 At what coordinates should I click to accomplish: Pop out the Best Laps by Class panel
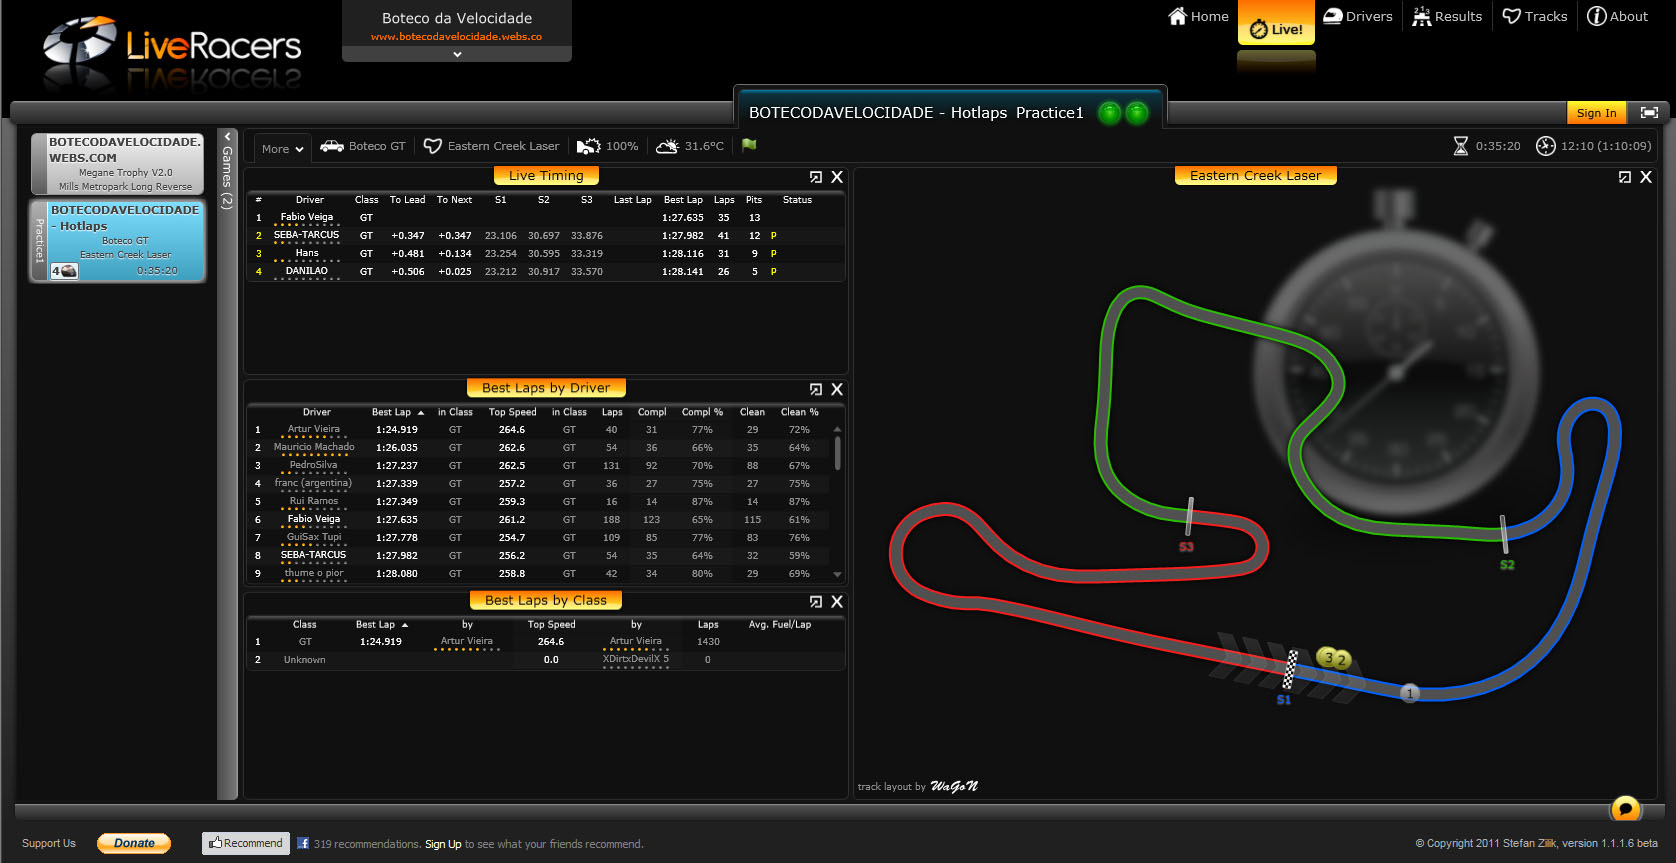click(816, 602)
